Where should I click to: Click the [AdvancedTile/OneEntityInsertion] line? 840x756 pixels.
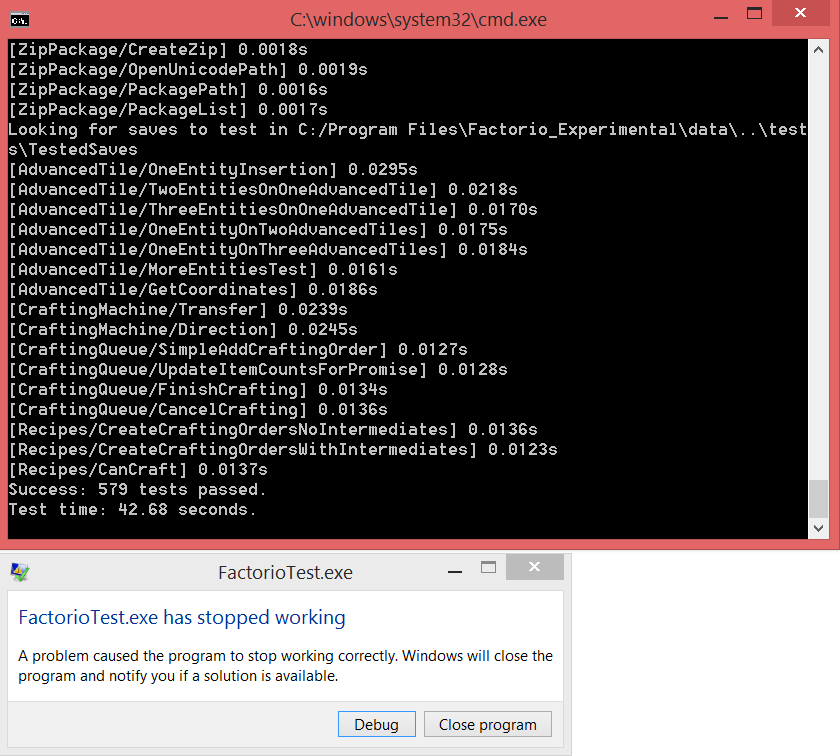[x=213, y=169]
